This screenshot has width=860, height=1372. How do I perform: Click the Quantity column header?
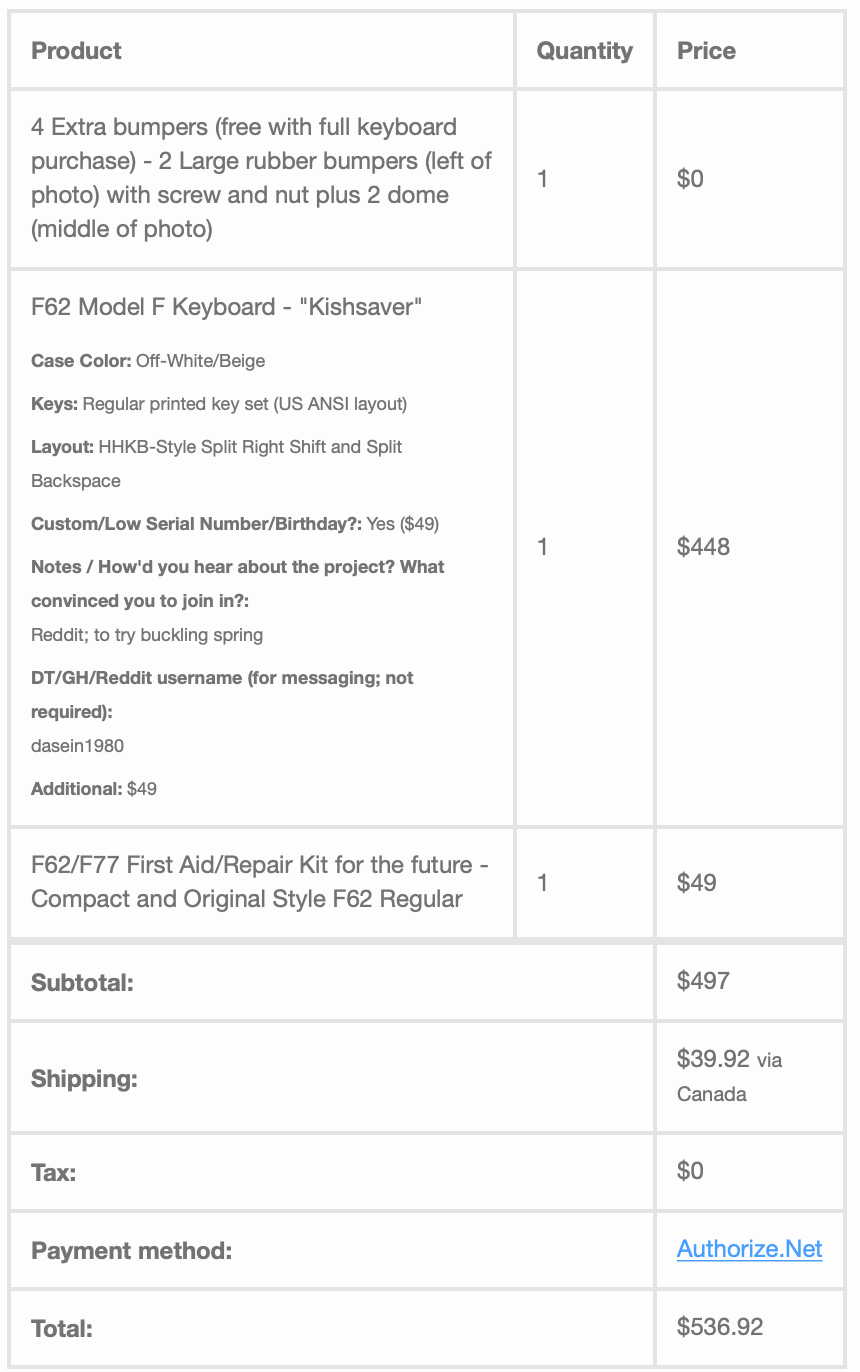pos(584,51)
